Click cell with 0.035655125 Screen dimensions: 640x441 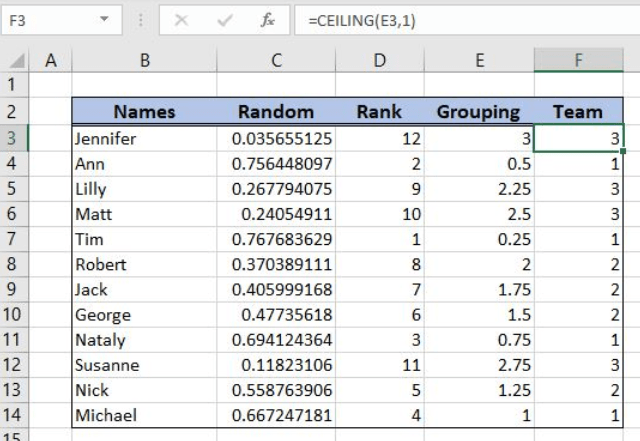(276, 138)
